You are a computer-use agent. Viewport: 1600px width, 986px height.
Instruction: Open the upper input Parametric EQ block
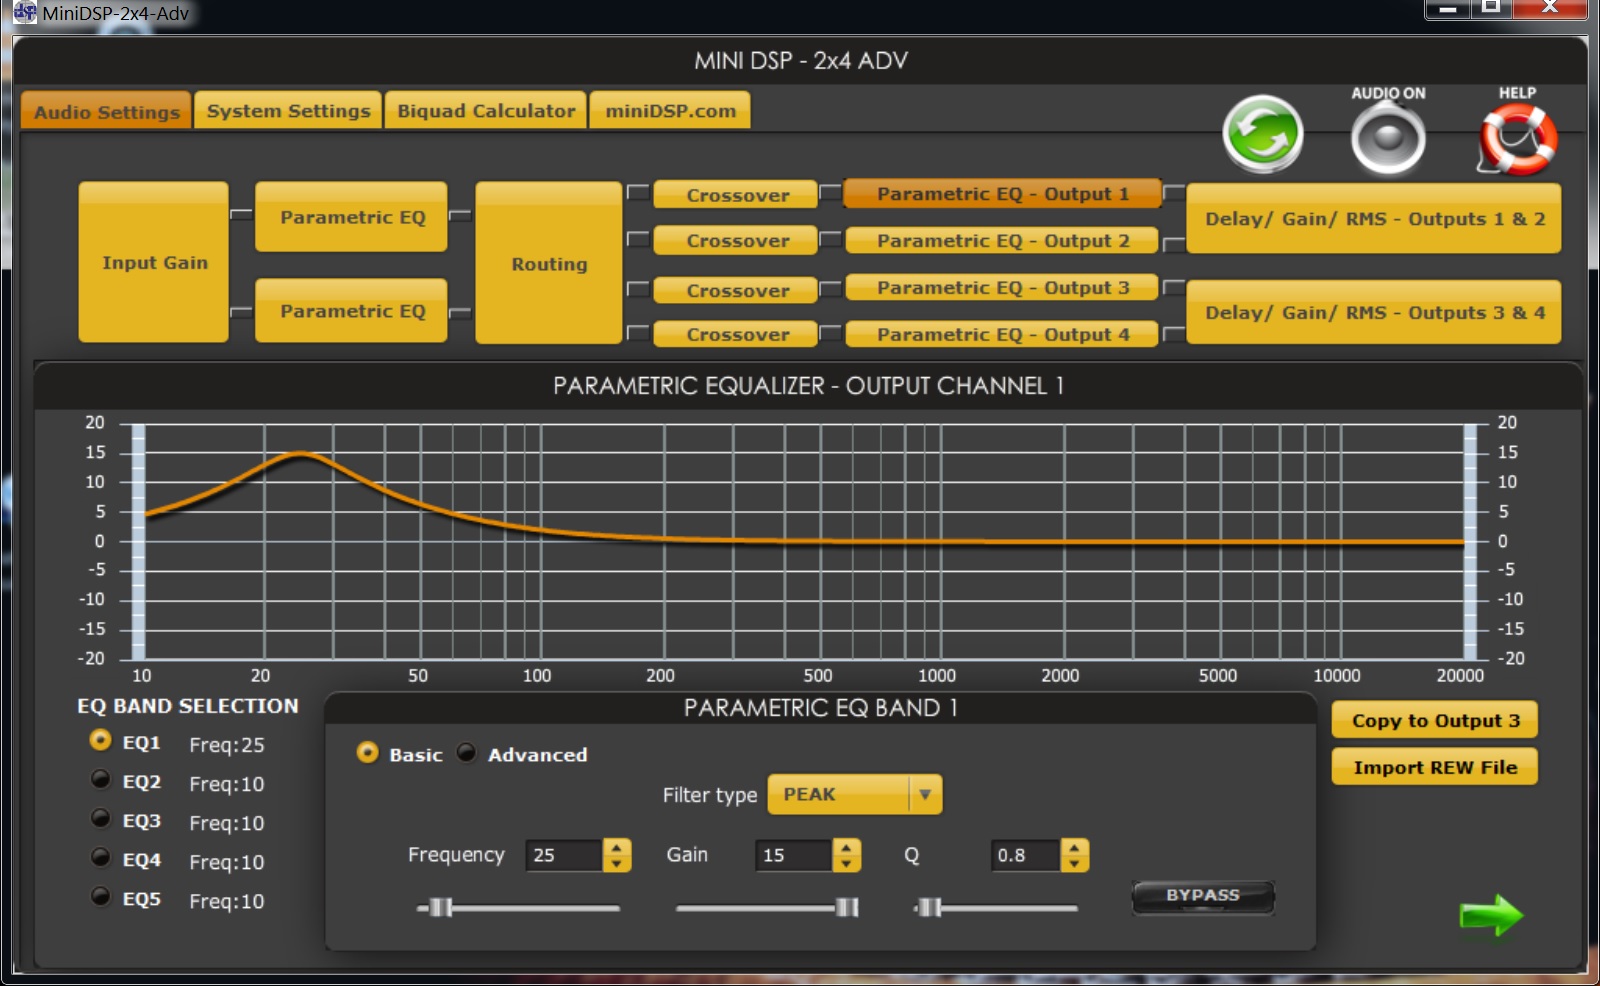point(352,217)
